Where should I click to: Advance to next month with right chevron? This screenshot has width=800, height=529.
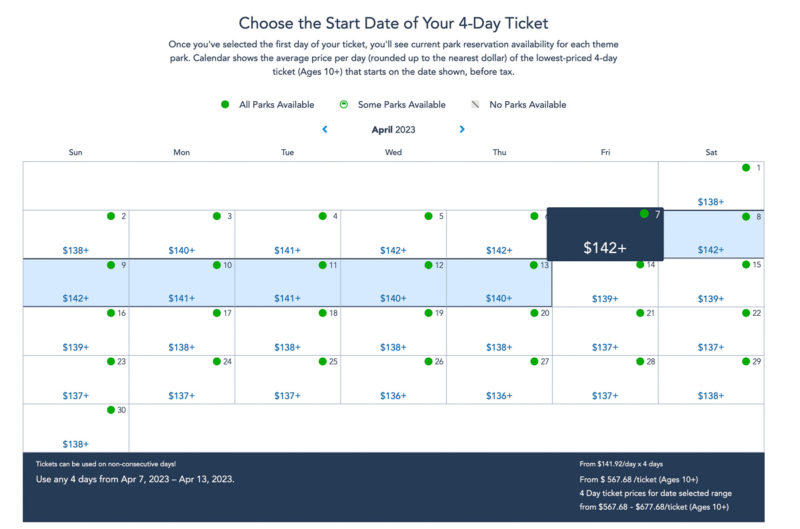point(462,130)
